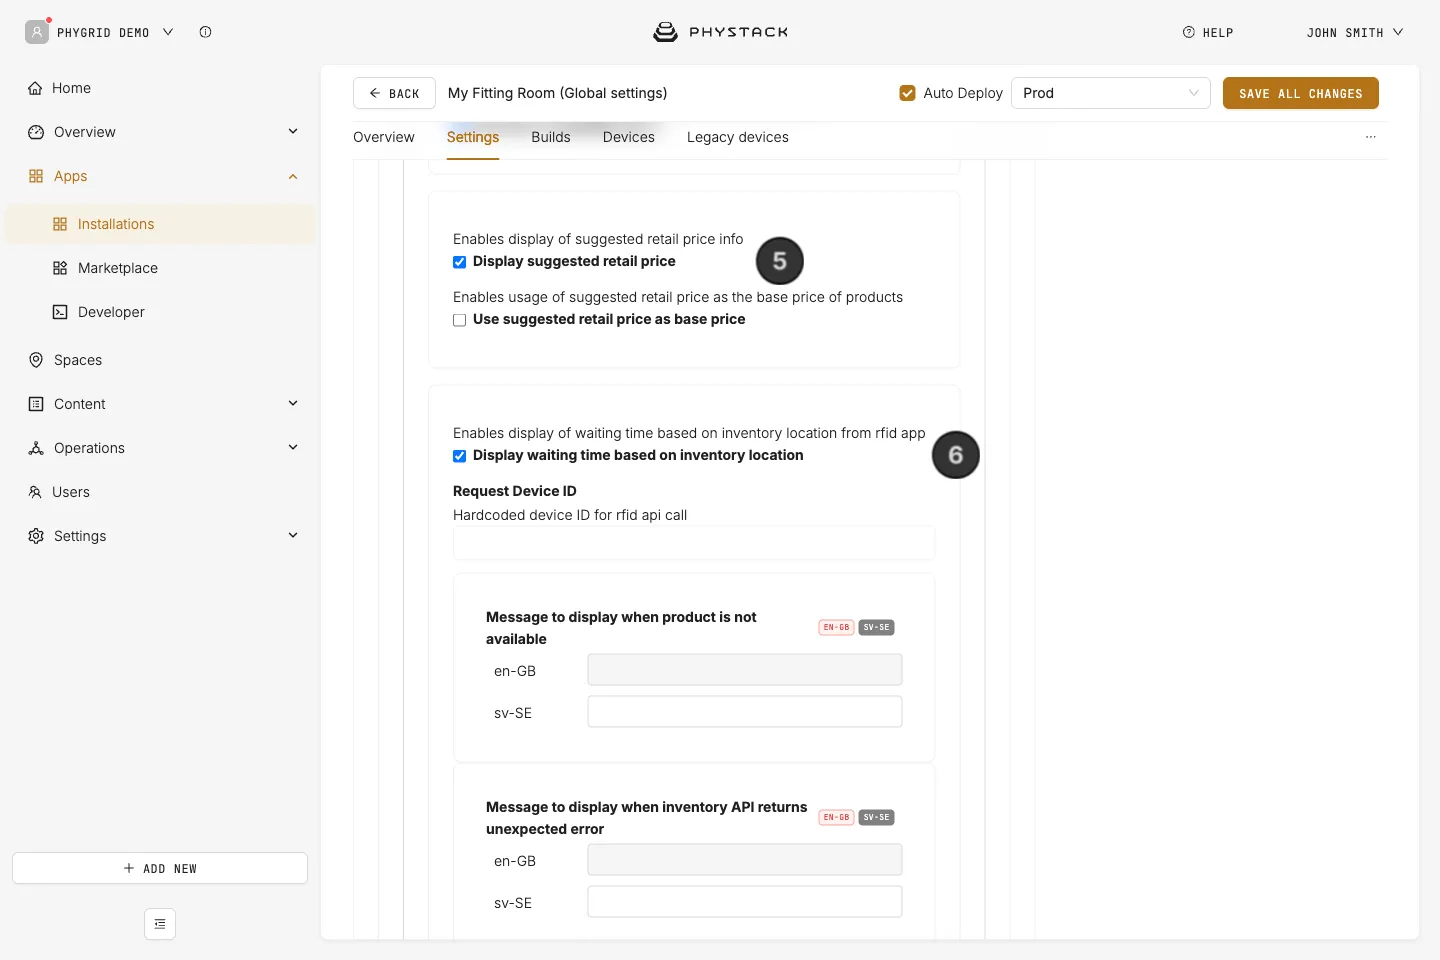Click sv-SE field for product not available message
Screen dimensions: 1440x960
coord(745,712)
